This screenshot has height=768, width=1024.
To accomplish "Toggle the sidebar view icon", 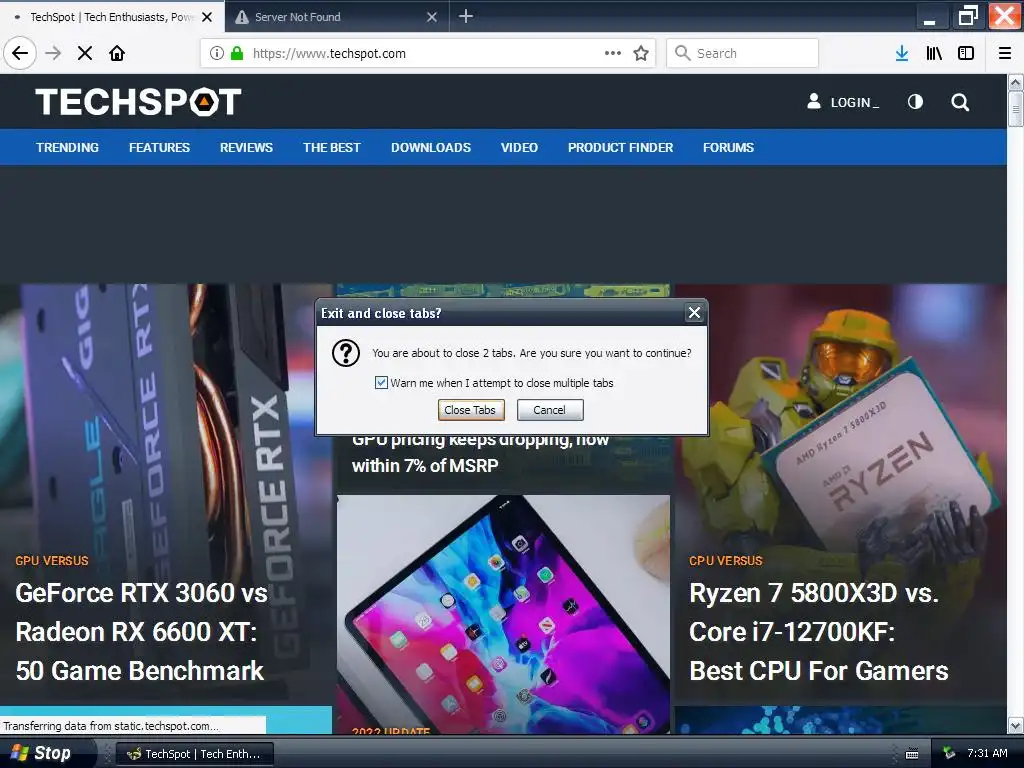I will click(x=966, y=53).
